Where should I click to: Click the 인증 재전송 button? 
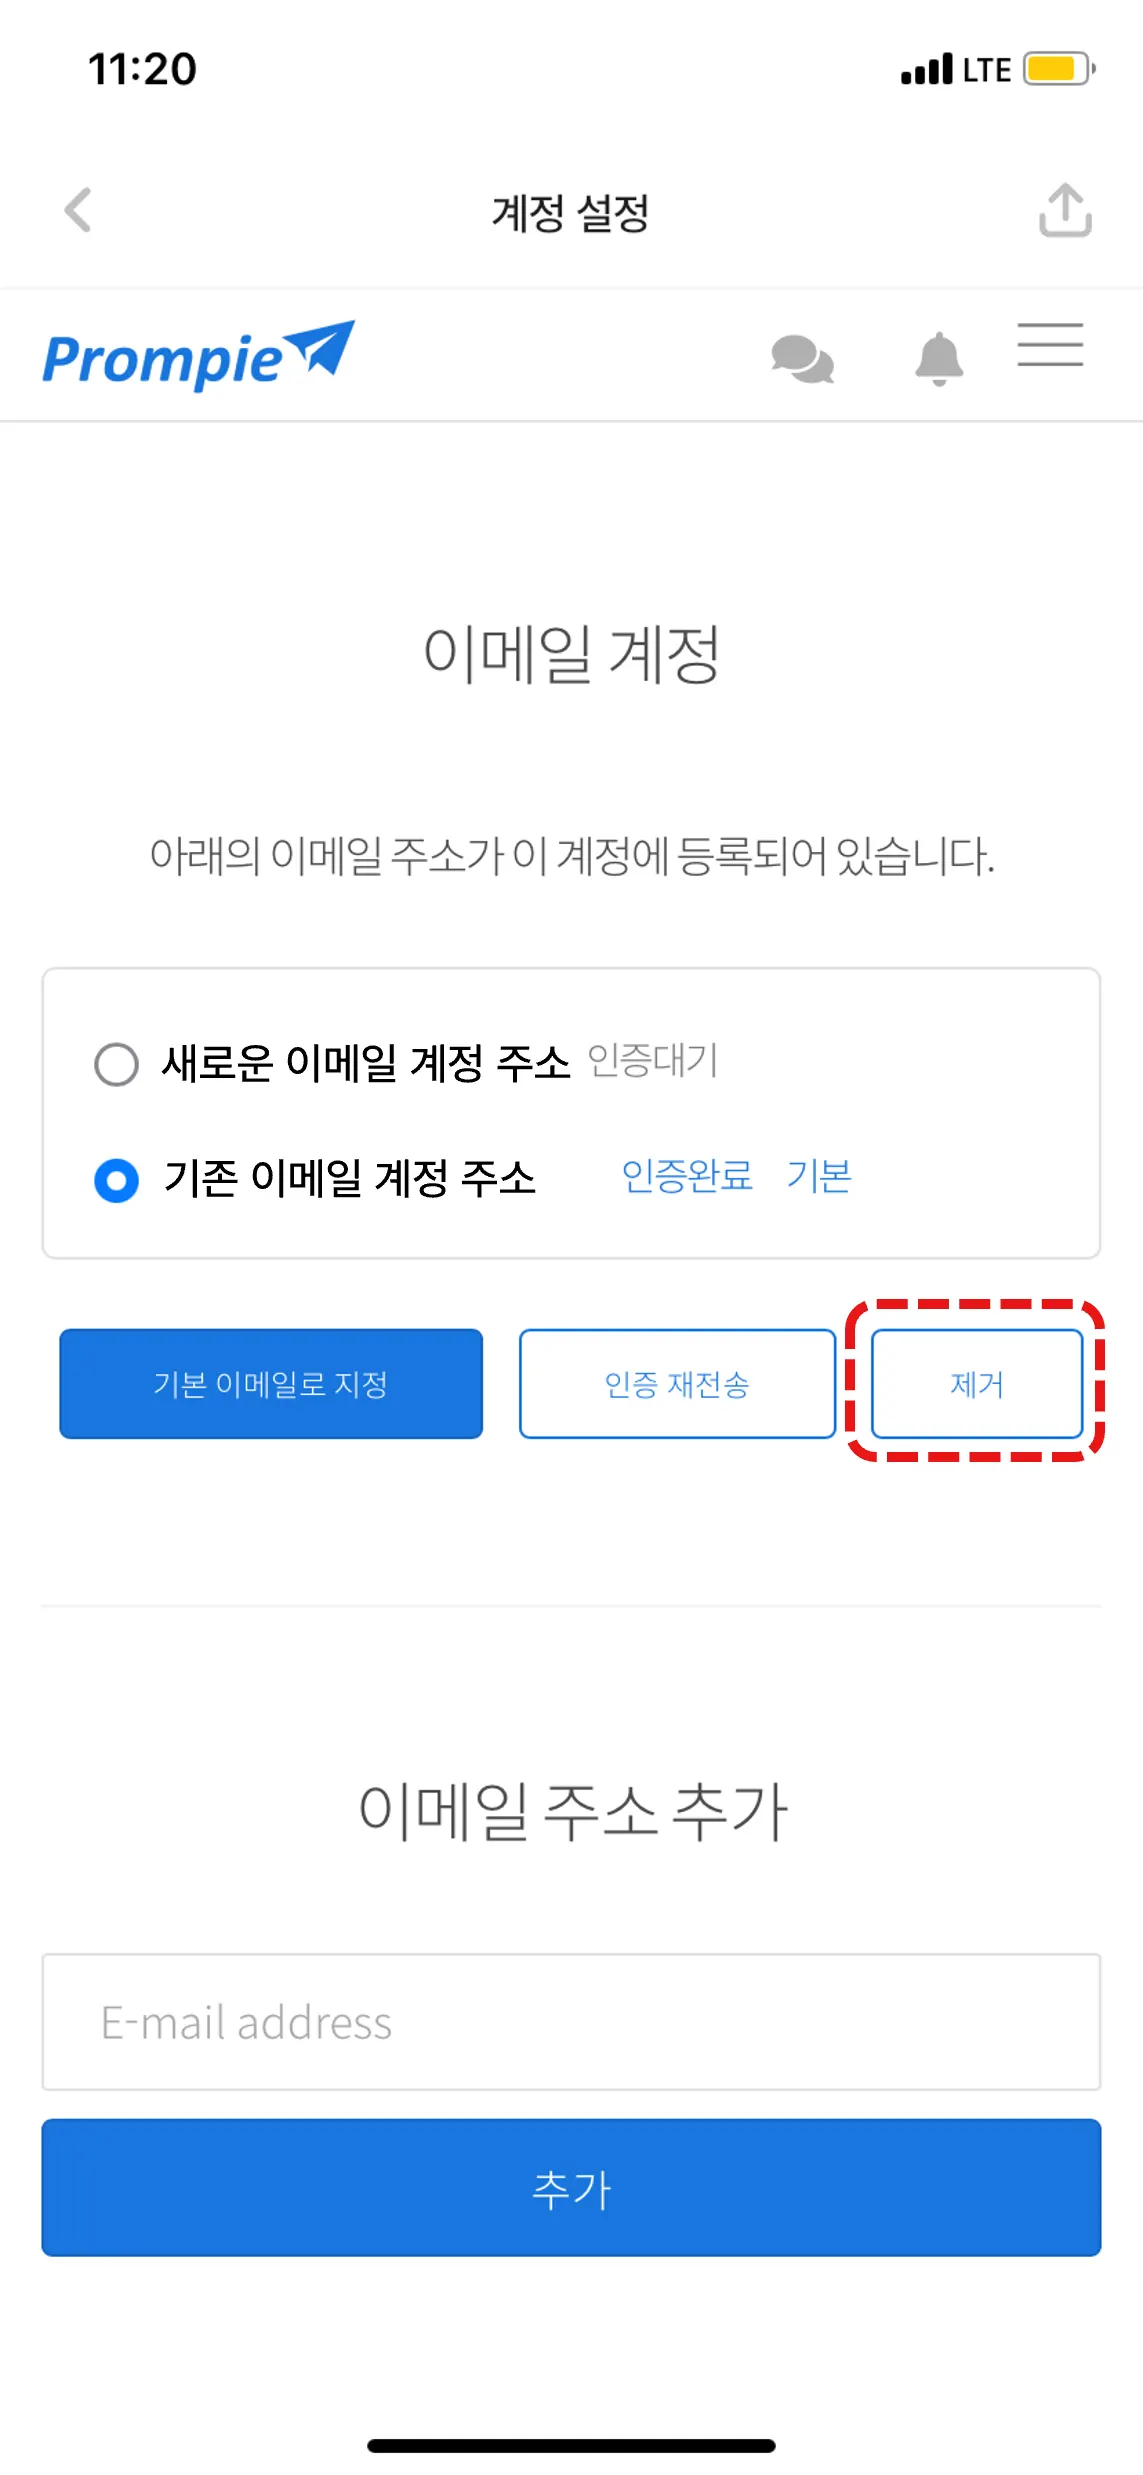(x=677, y=1384)
